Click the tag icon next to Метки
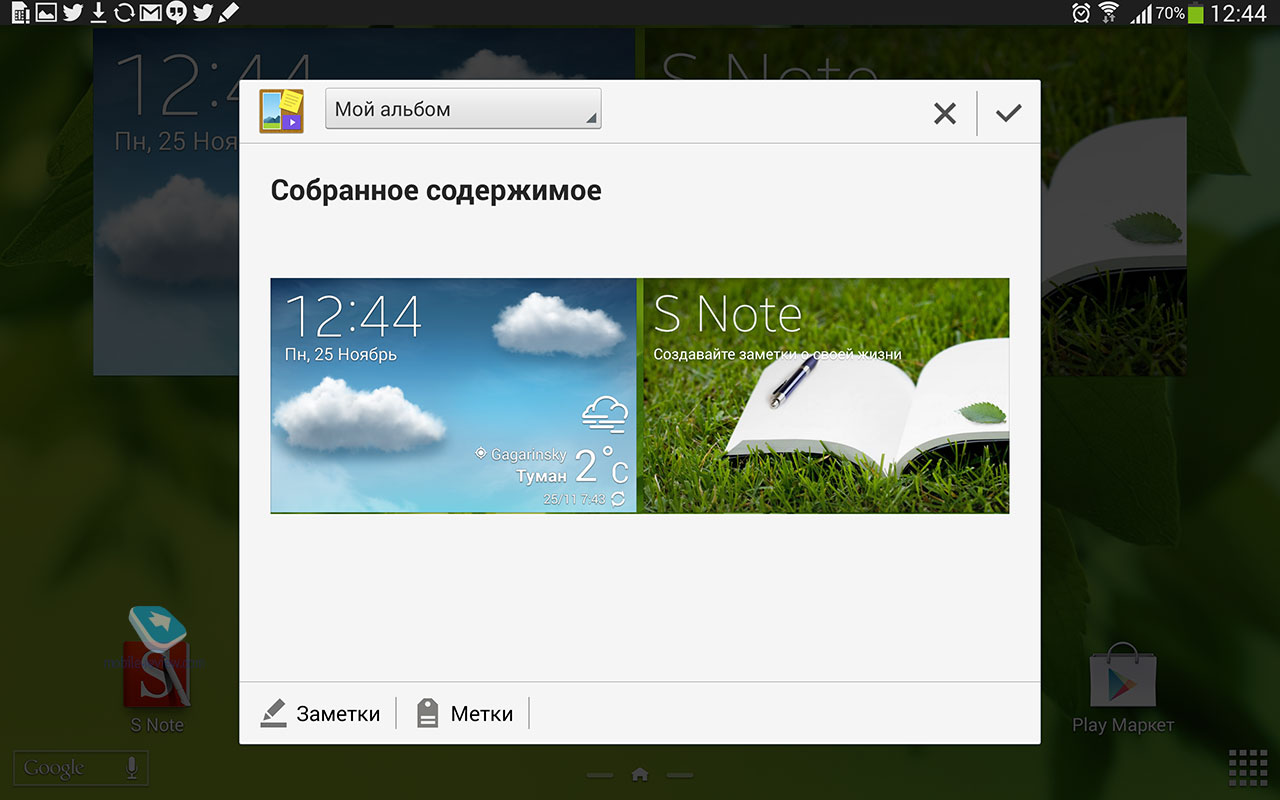Image resolution: width=1280 pixels, height=800 pixels. click(x=427, y=713)
